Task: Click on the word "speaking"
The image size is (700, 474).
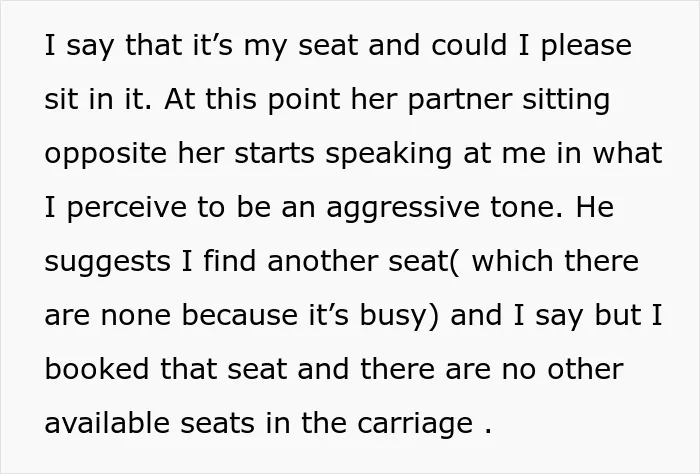Action: (388, 154)
